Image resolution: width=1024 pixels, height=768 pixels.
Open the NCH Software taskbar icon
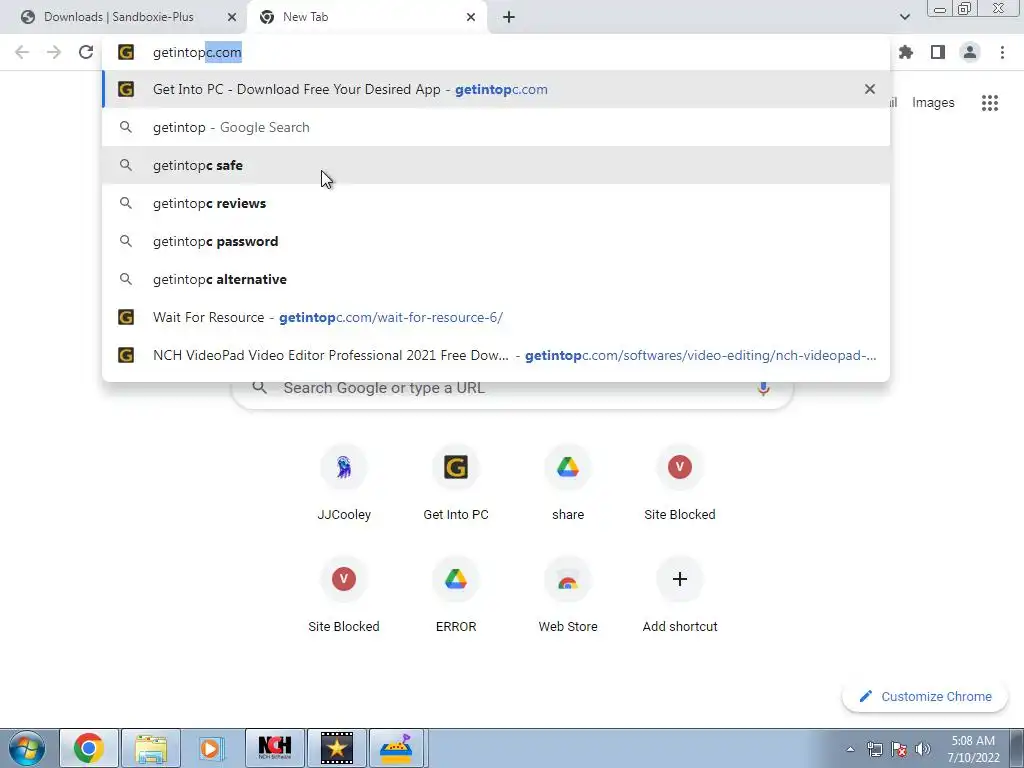275,748
